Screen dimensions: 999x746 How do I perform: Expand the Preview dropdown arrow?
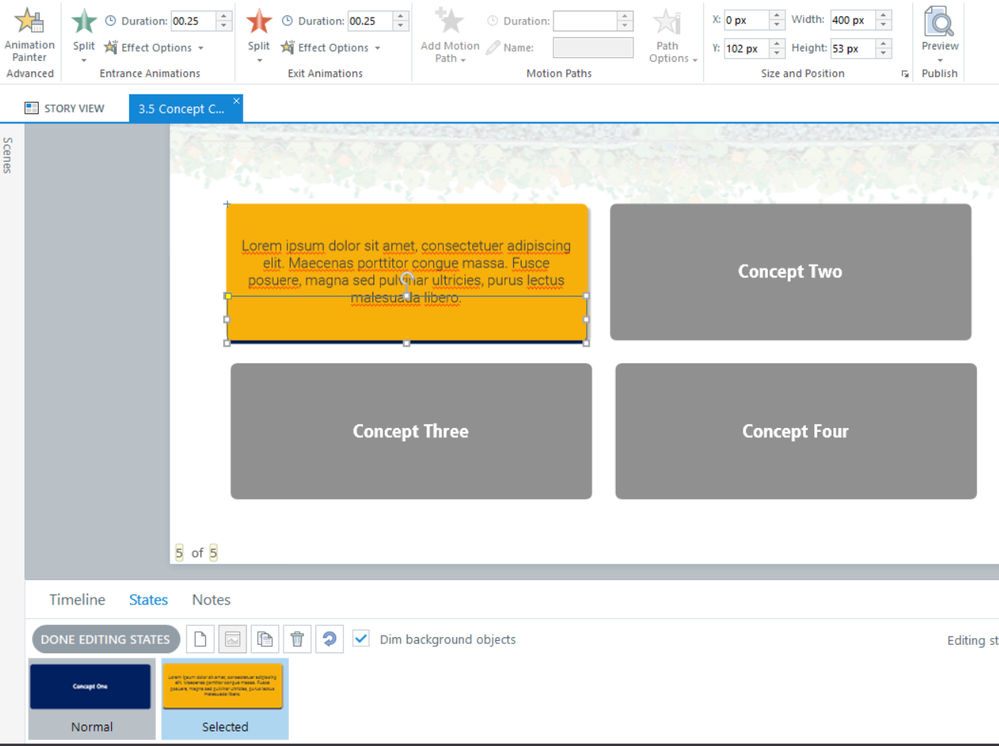tap(939, 60)
